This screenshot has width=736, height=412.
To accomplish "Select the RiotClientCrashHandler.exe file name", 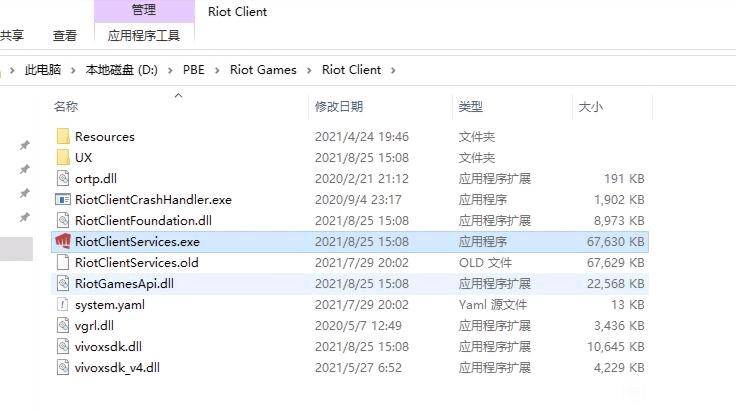I will pos(153,199).
